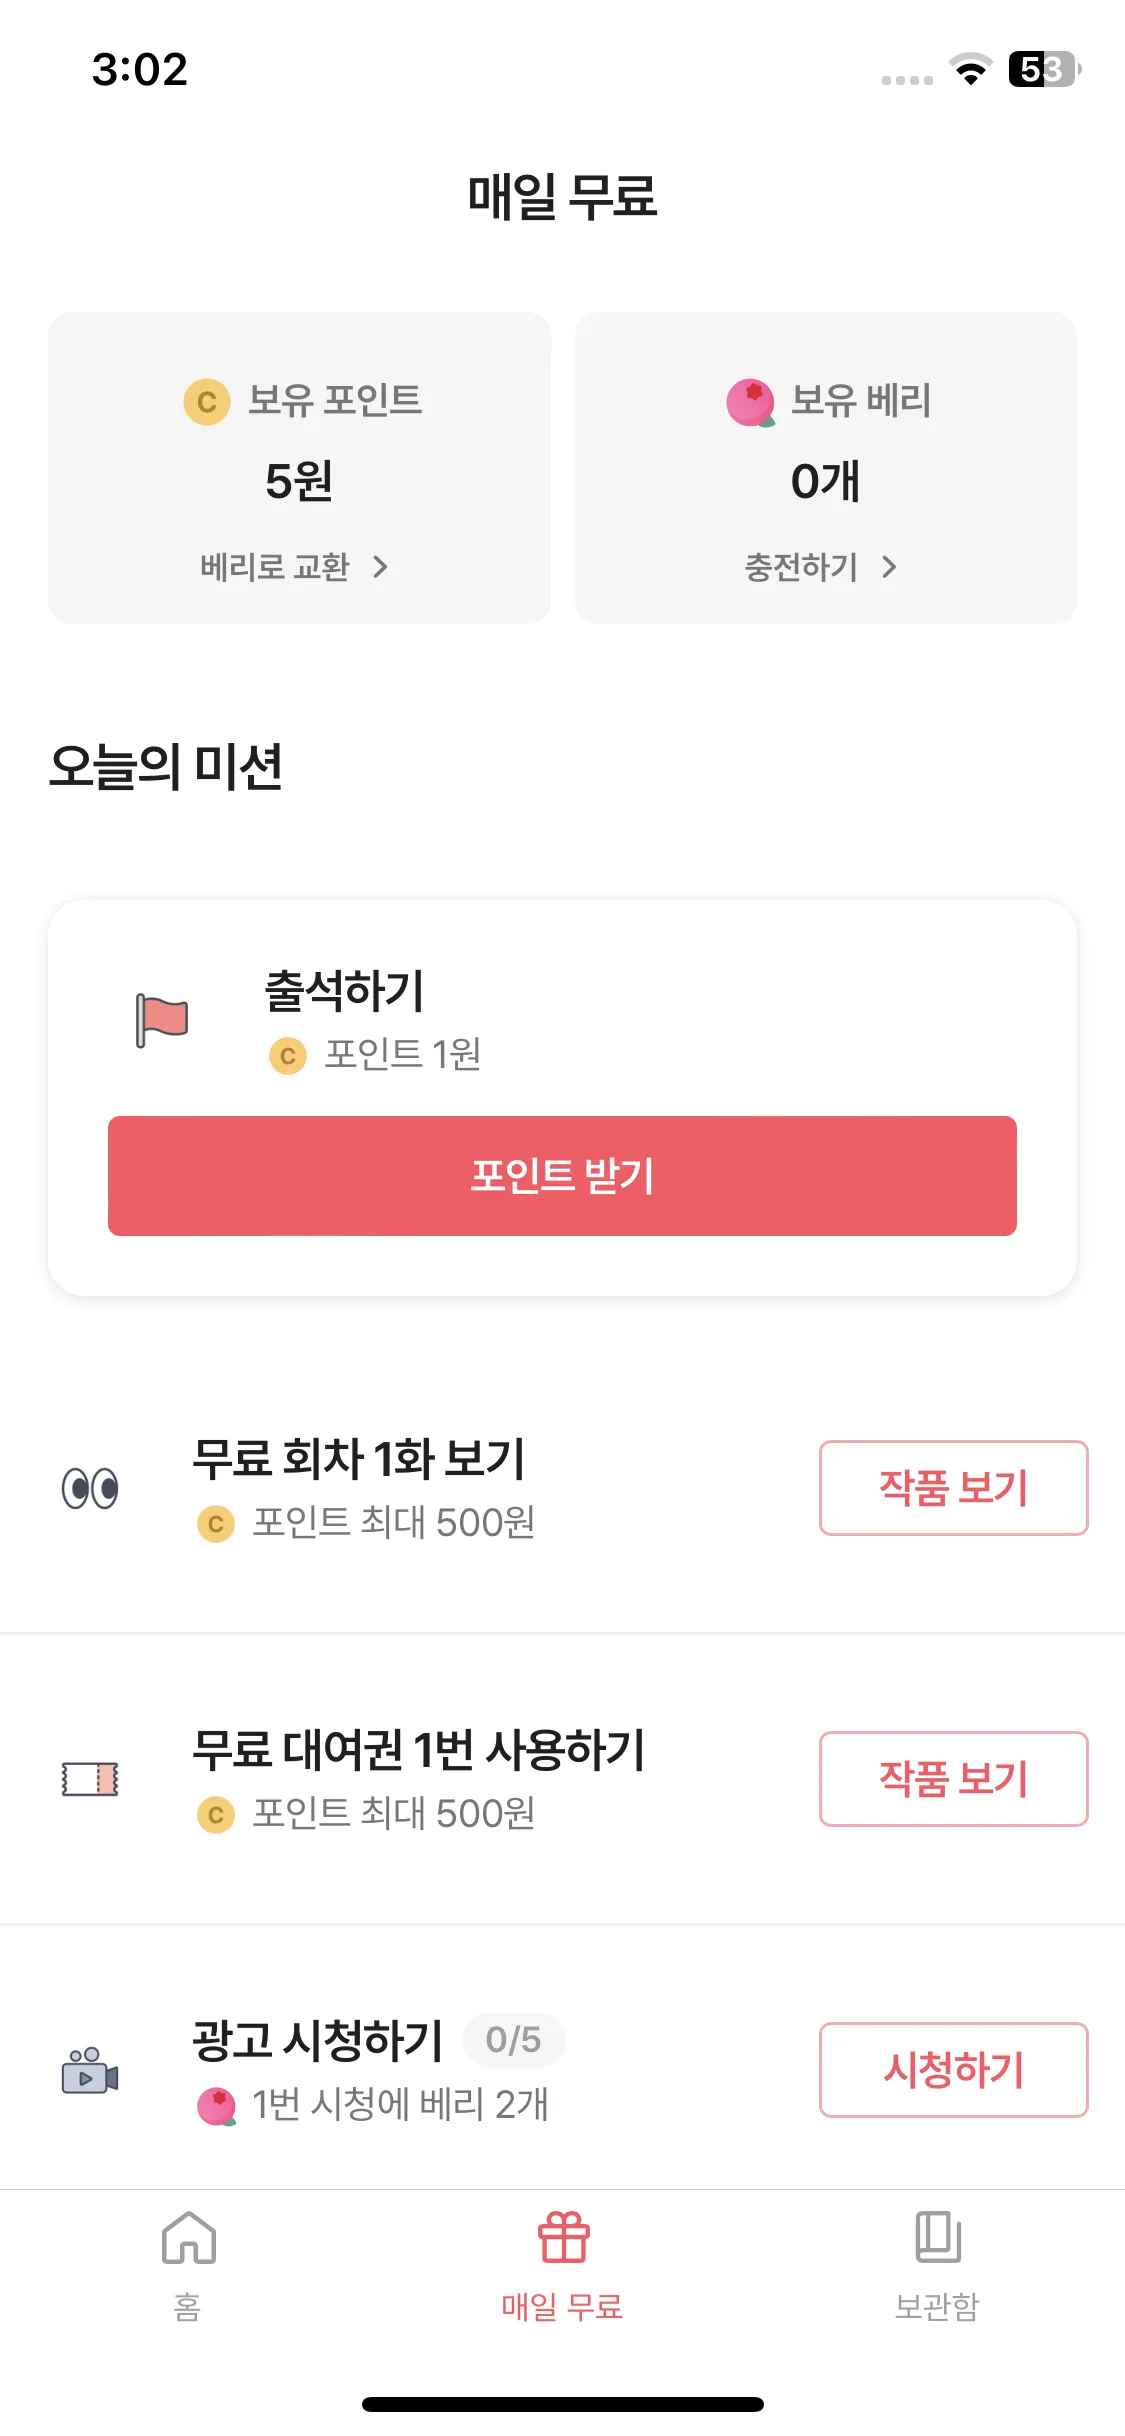Image resolution: width=1125 pixels, height=2436 pixels.
Task: Open the 충전하기 chevron arrow
Action: [889, 567]
